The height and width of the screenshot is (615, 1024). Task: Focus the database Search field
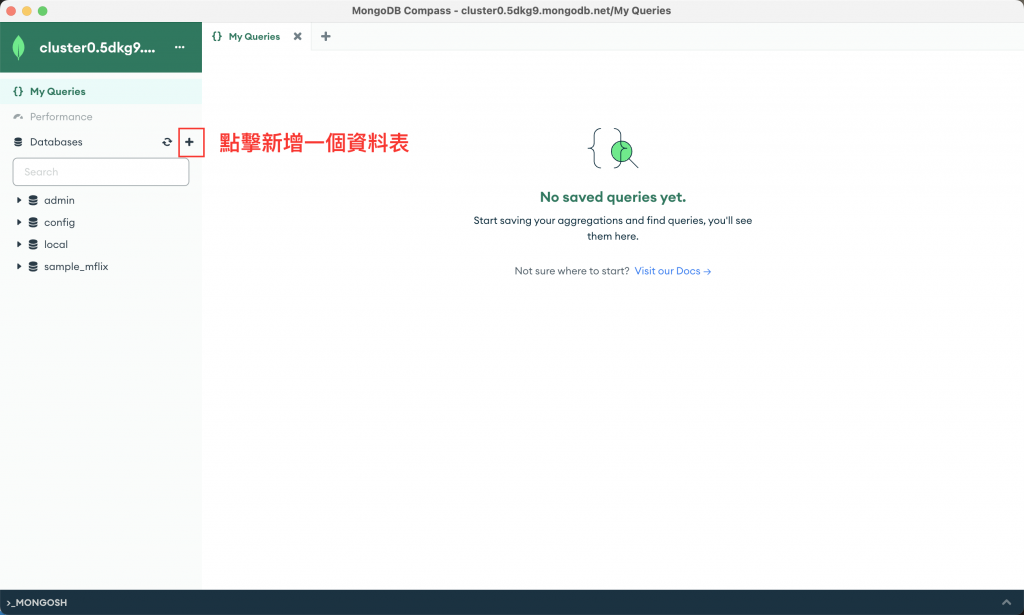[x=101, y=172]
